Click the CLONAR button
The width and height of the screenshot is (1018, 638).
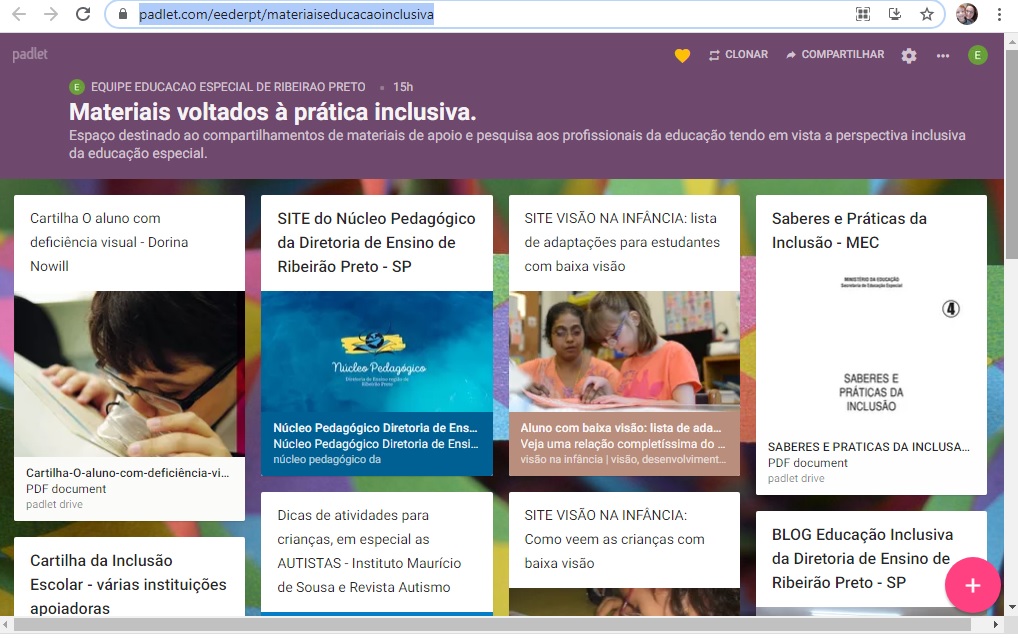738,55
